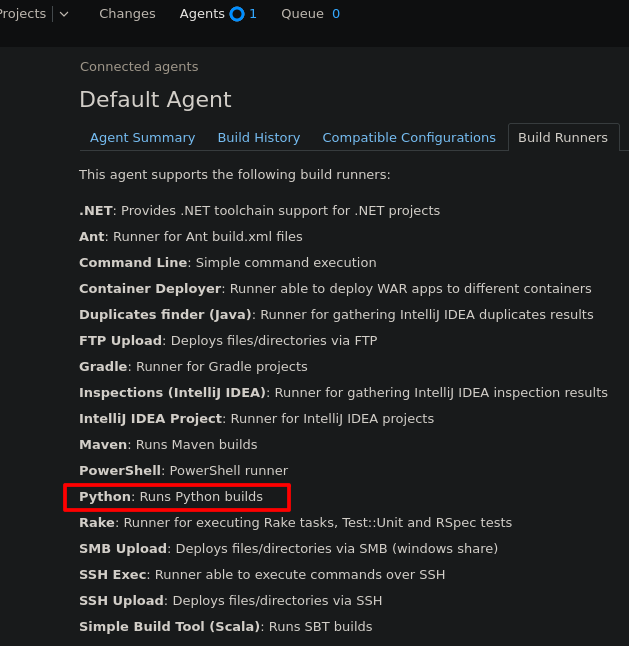The height and width of the screenshot is (646, 629).
Task: Open the Projects menu
Action: tap(22, 14)
